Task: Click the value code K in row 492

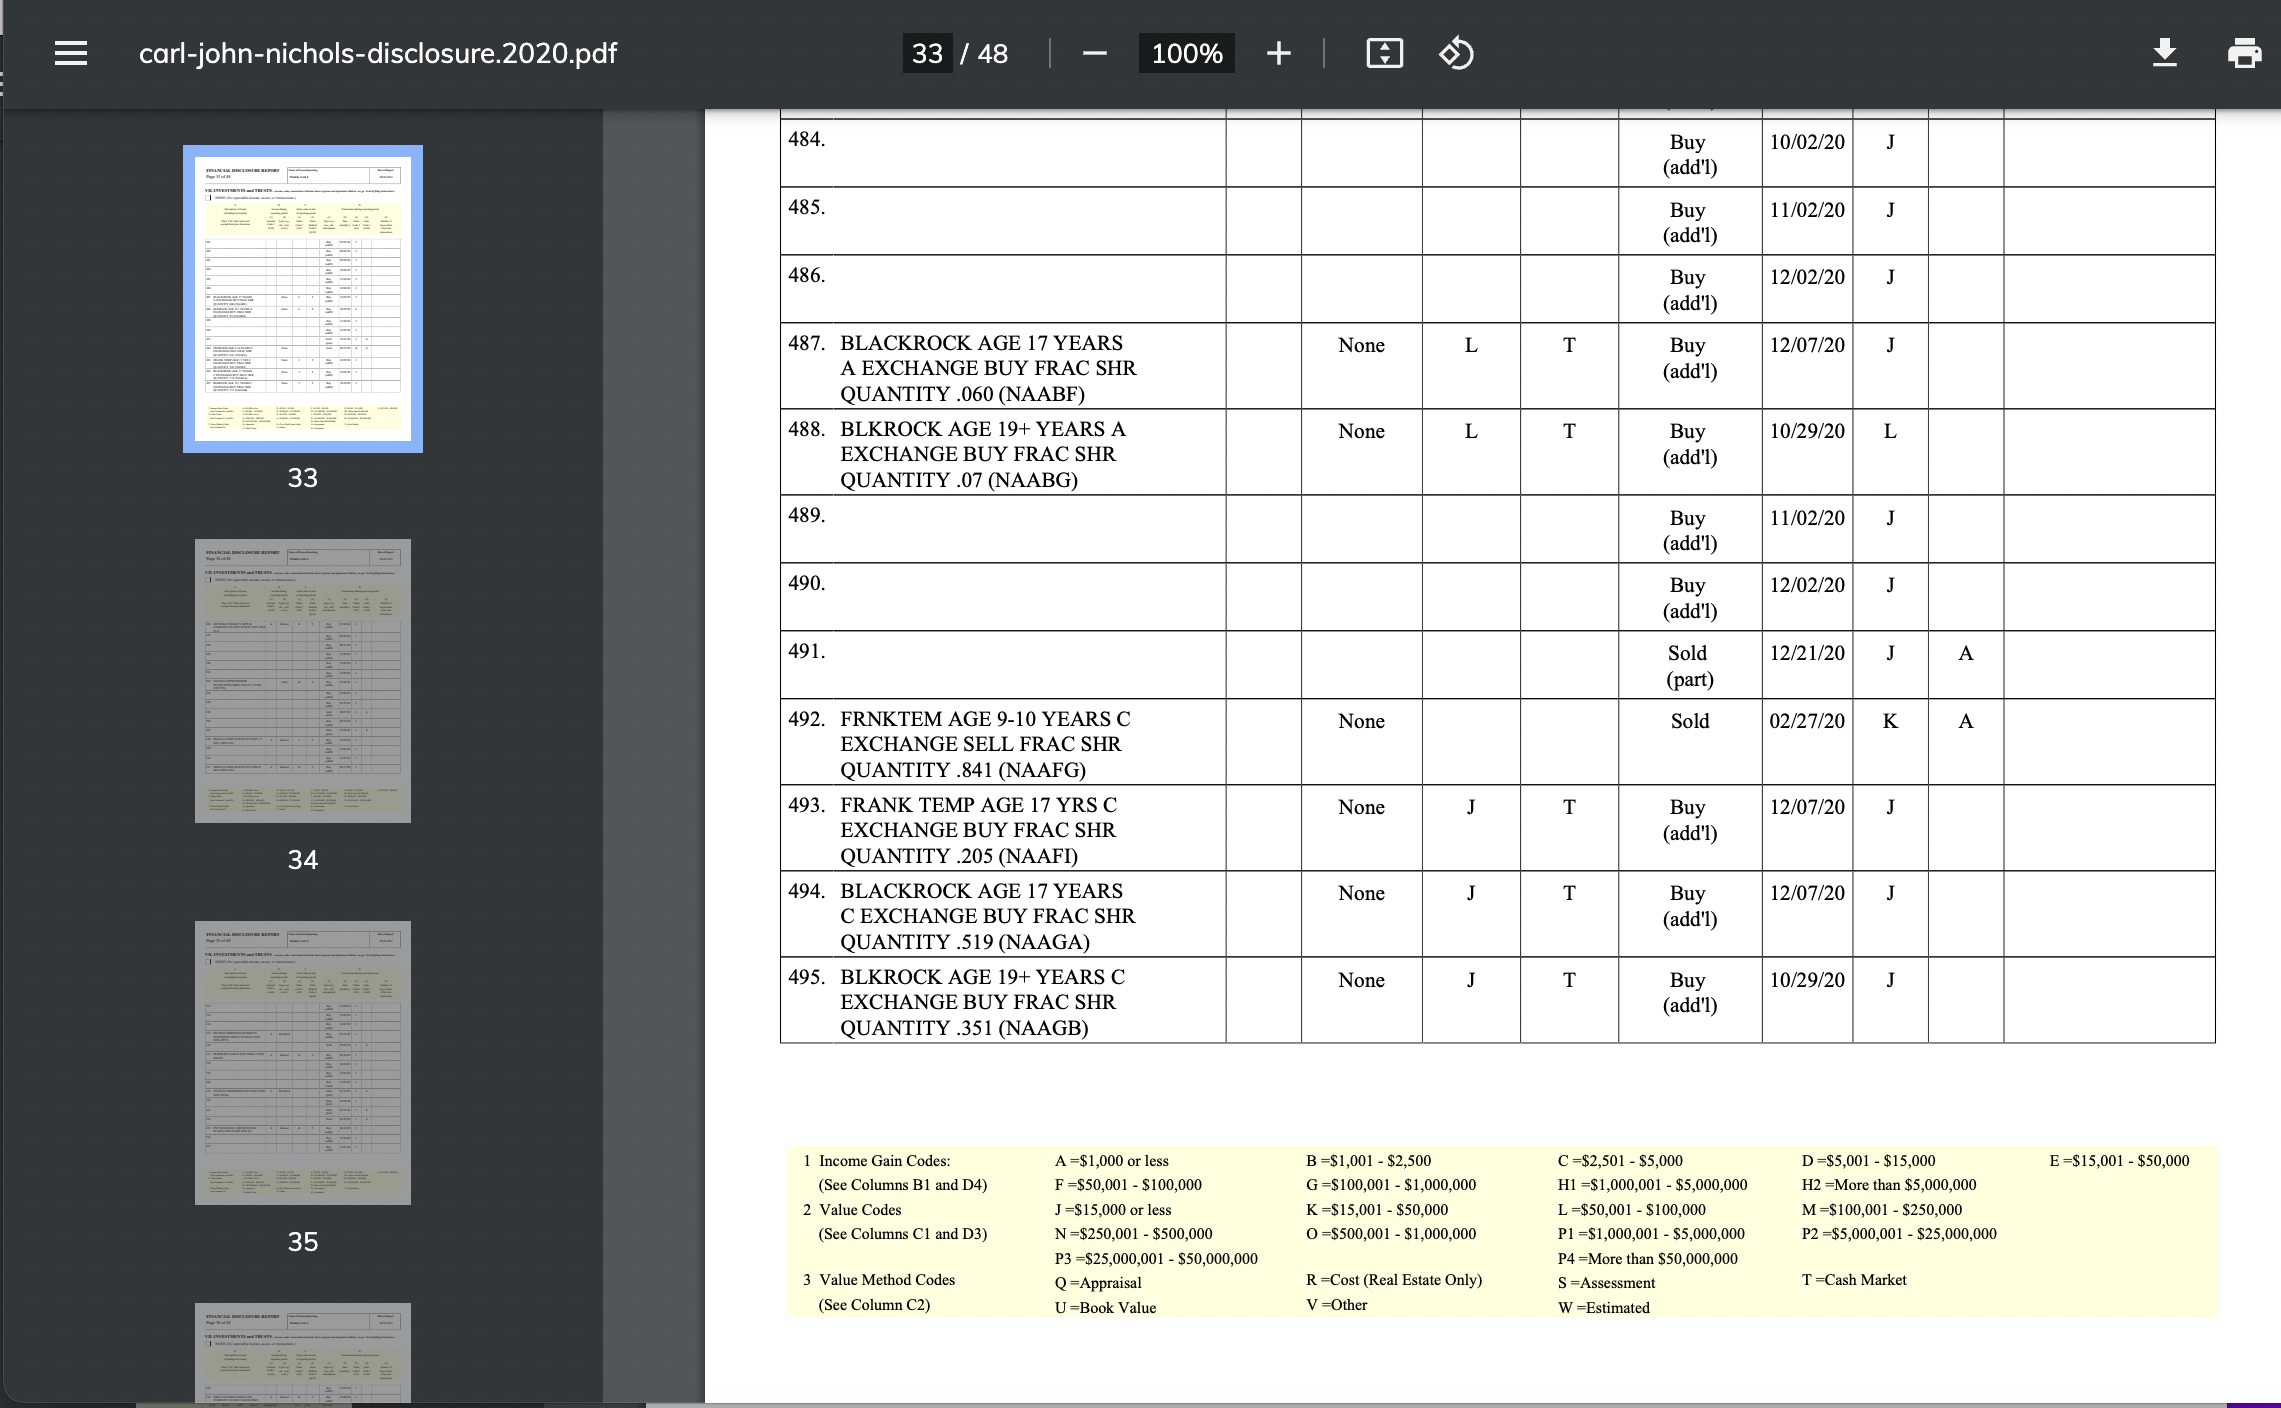Action: click(1890, 721)
